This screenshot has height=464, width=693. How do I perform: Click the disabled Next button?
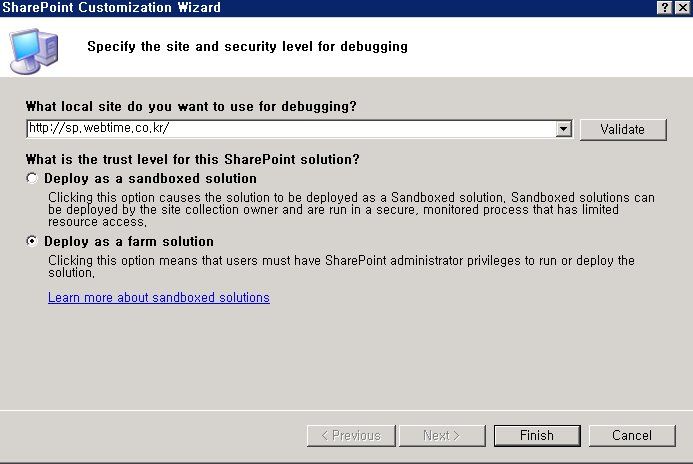(442, 436)
